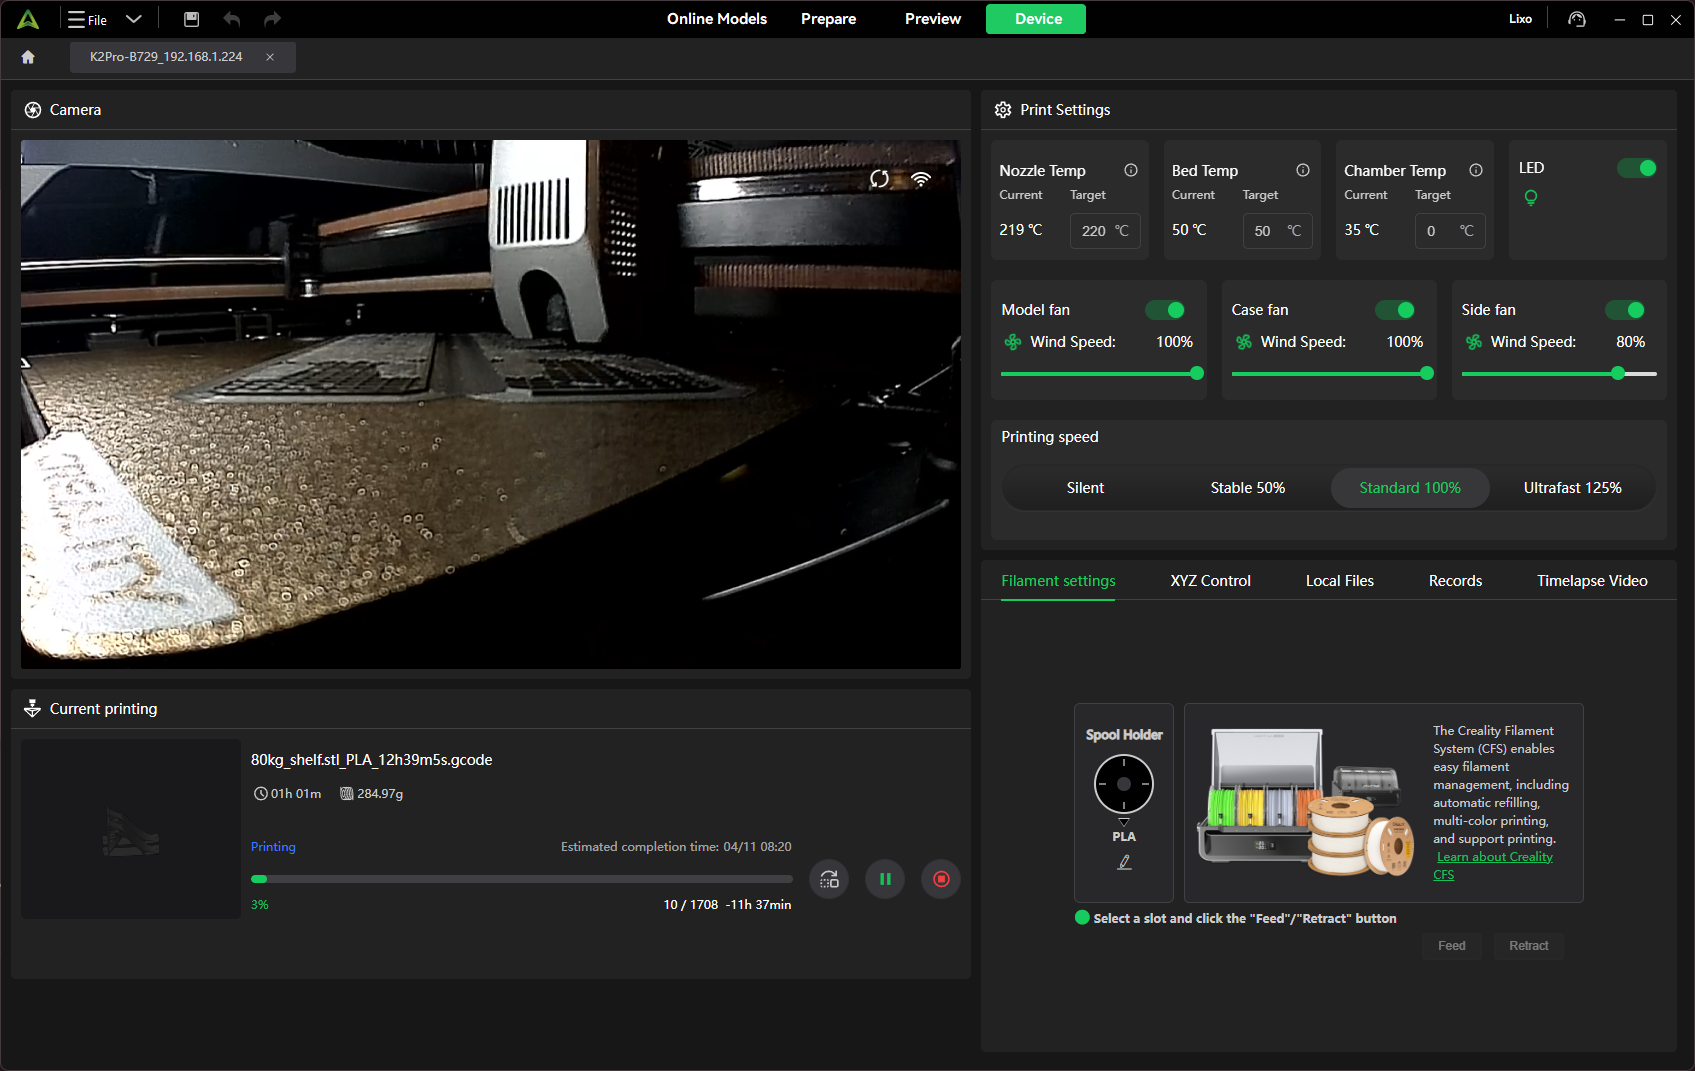Open the File hamburger menu
1695x1071 pixels.
(77, 19)
